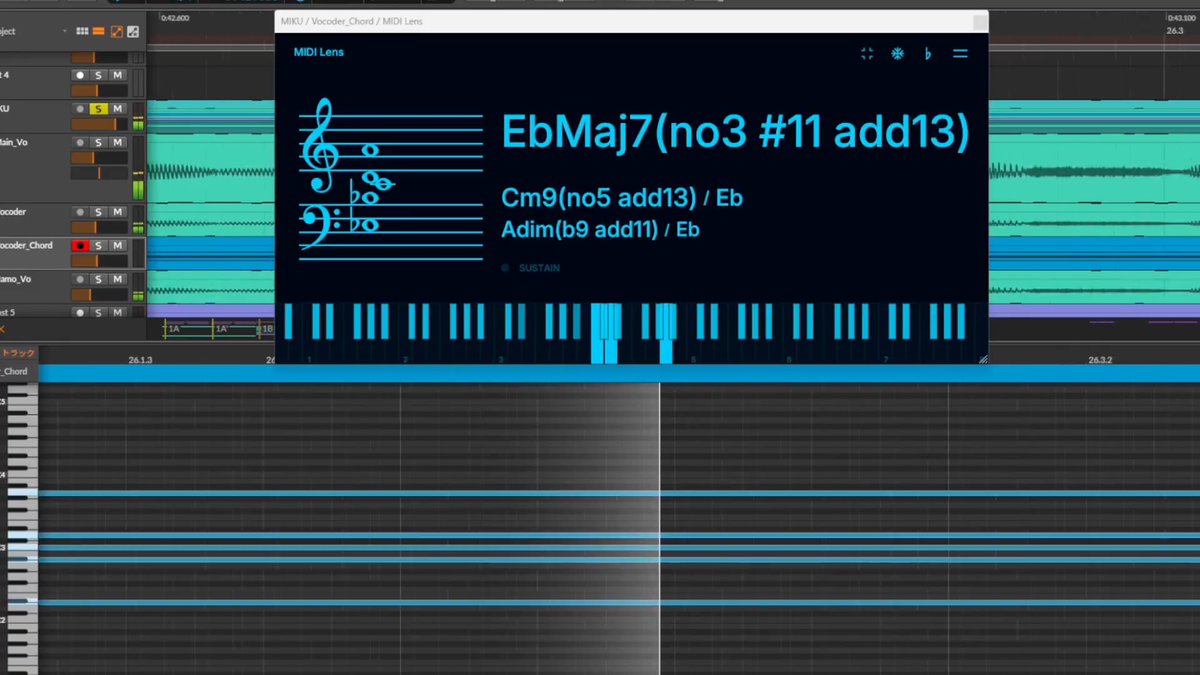
Task: Adjust the Main_Vo track pan slider
Action: click(x=100, y=174)
